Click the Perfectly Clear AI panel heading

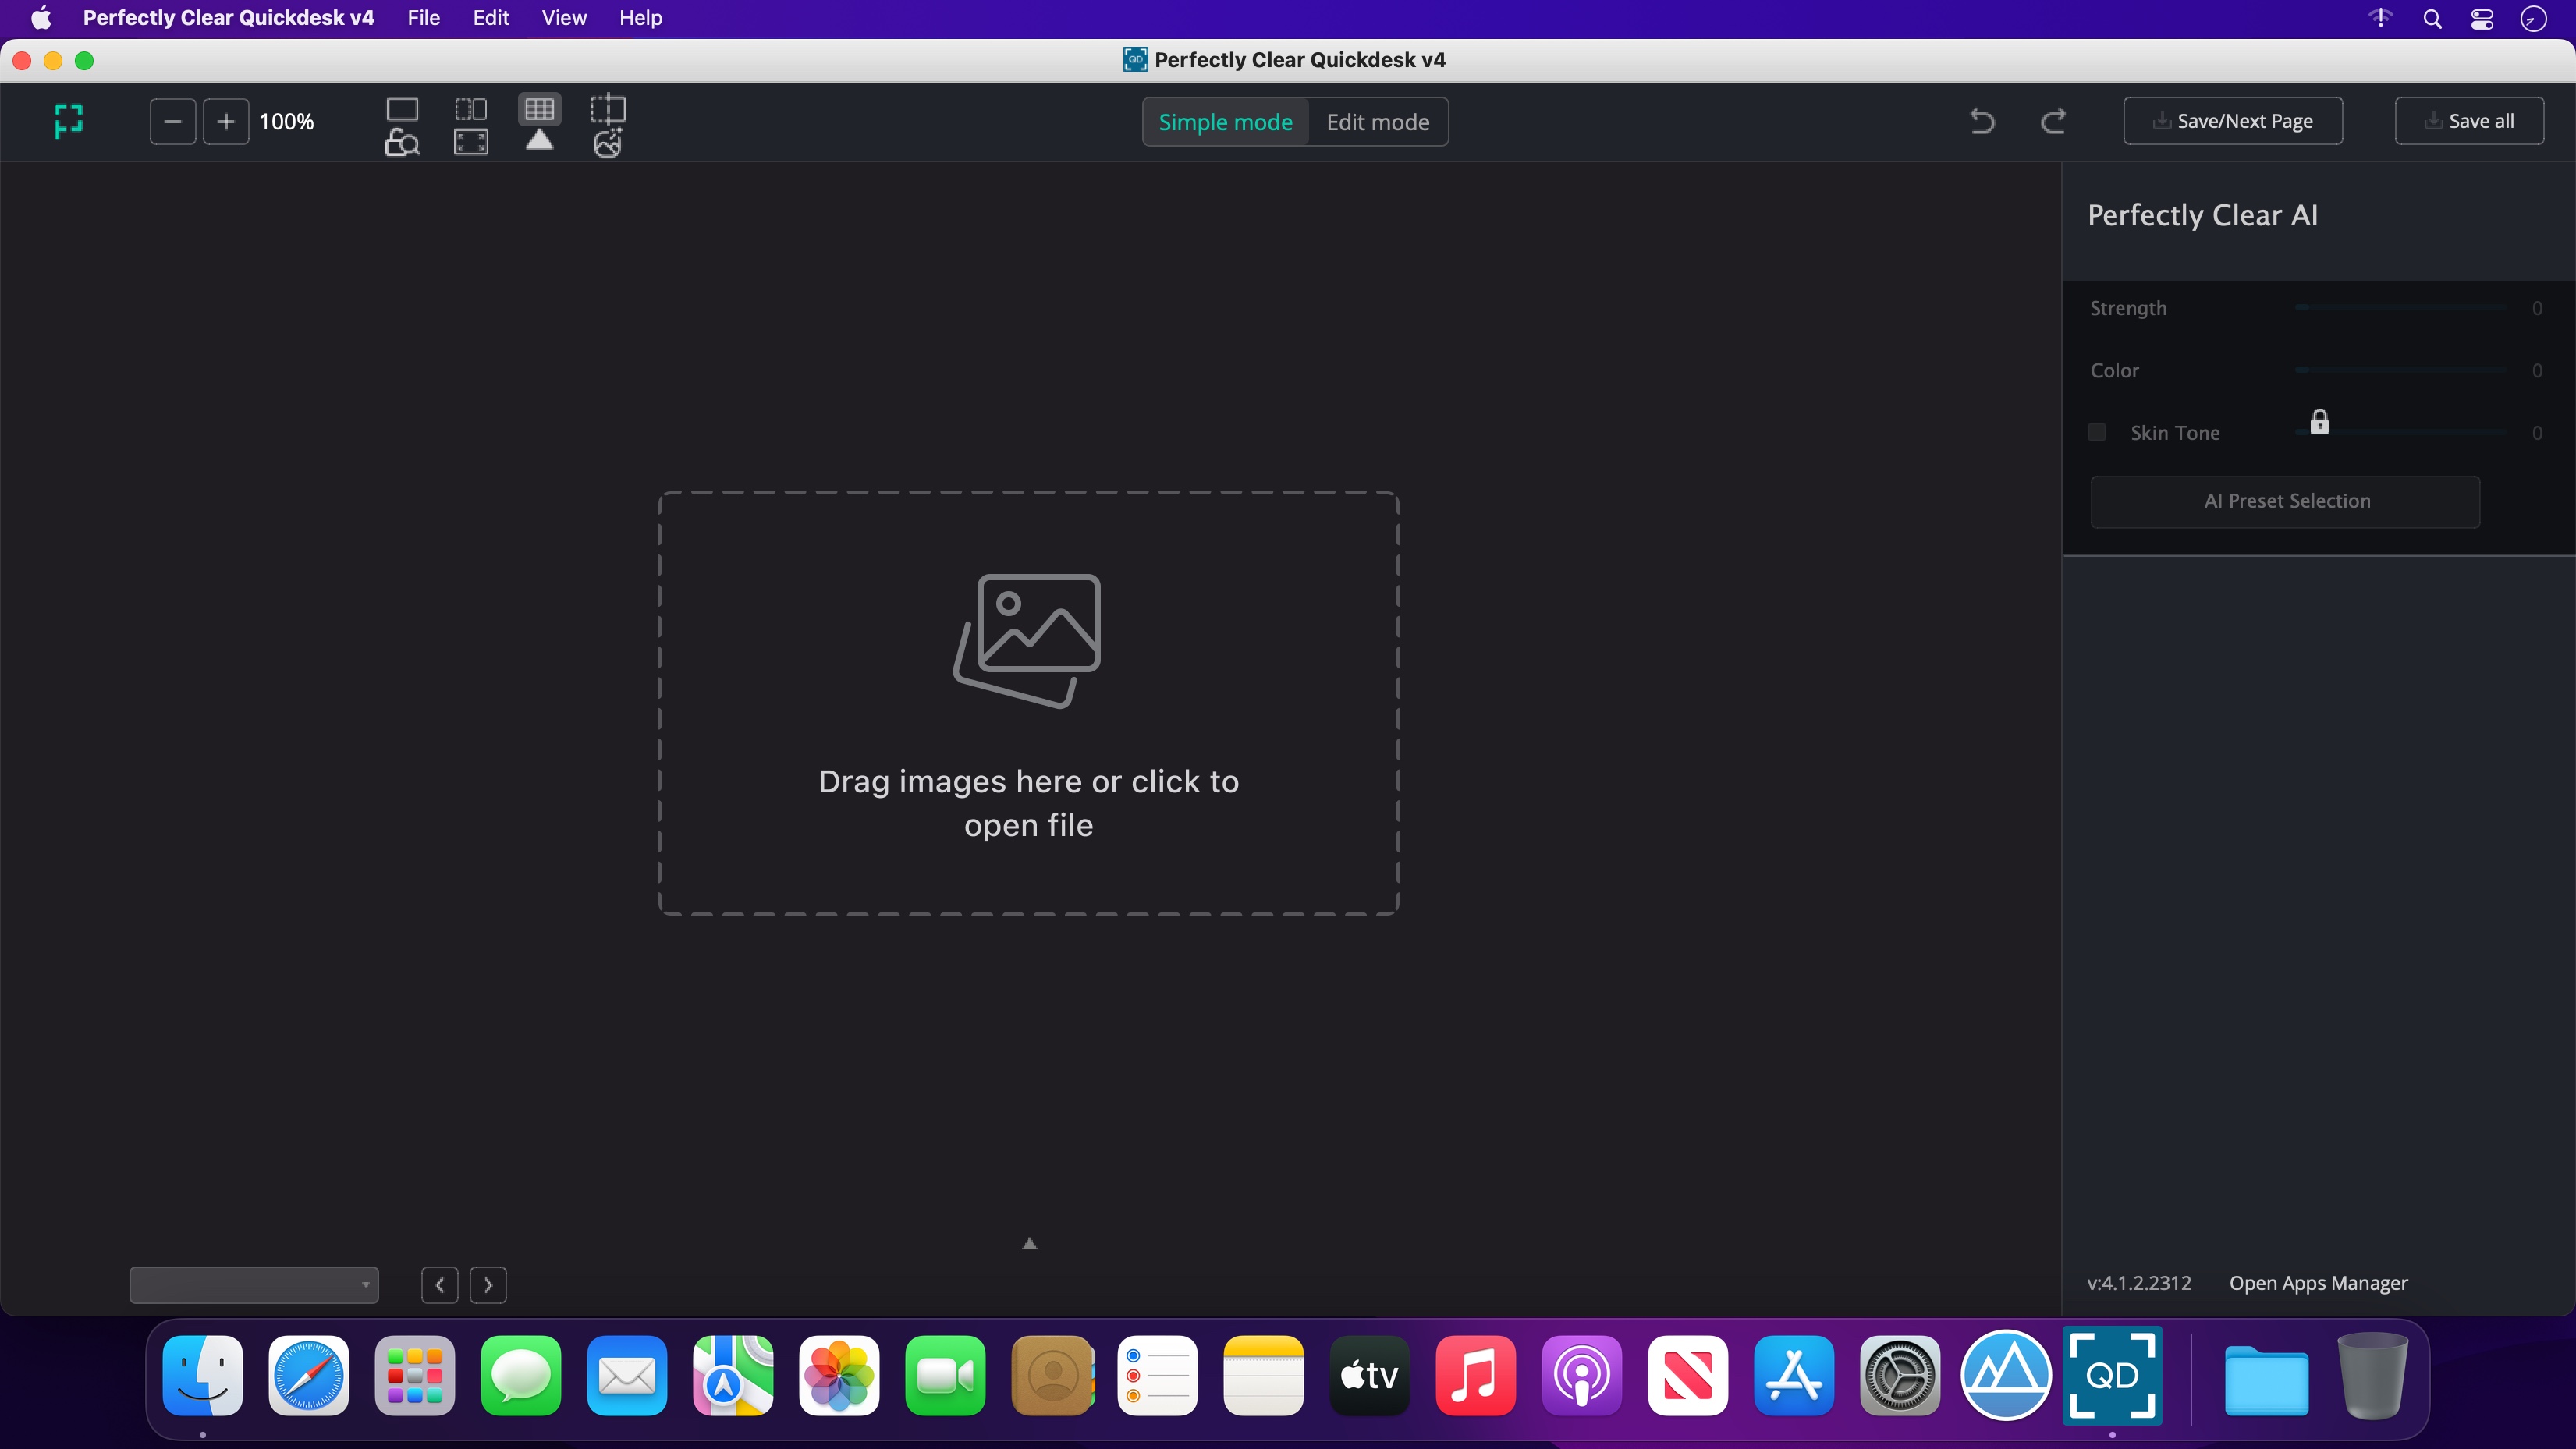[x=2203, y=215]
